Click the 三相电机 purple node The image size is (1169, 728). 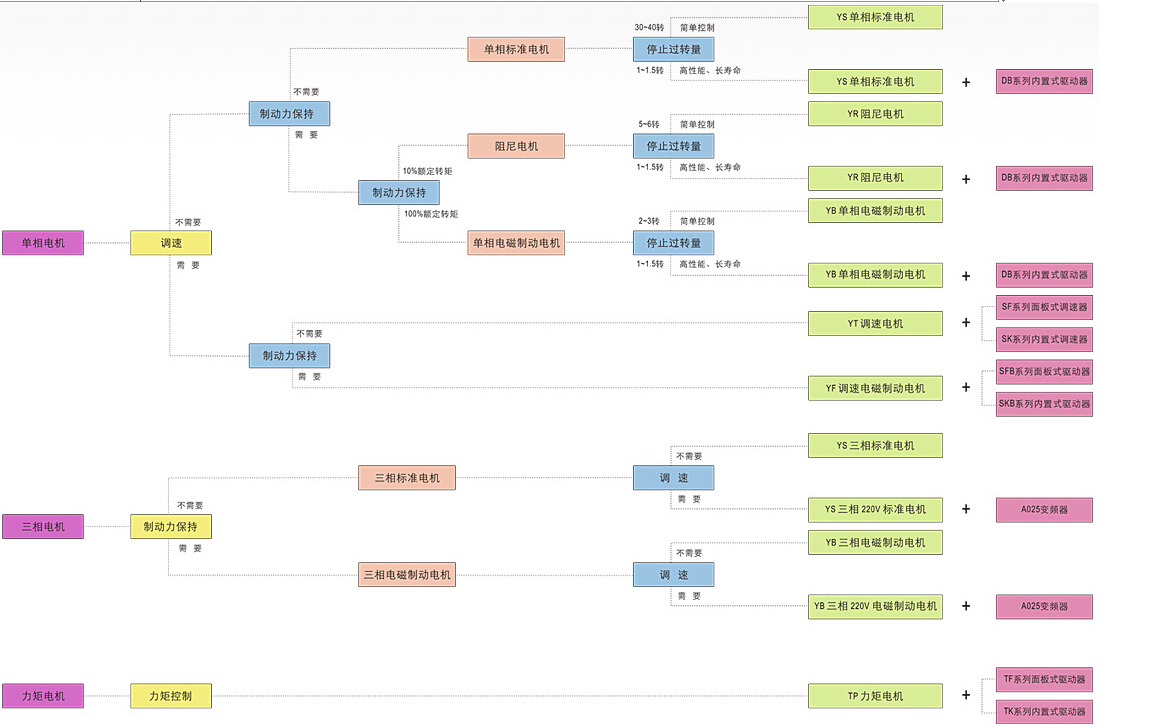click(43, 526)
